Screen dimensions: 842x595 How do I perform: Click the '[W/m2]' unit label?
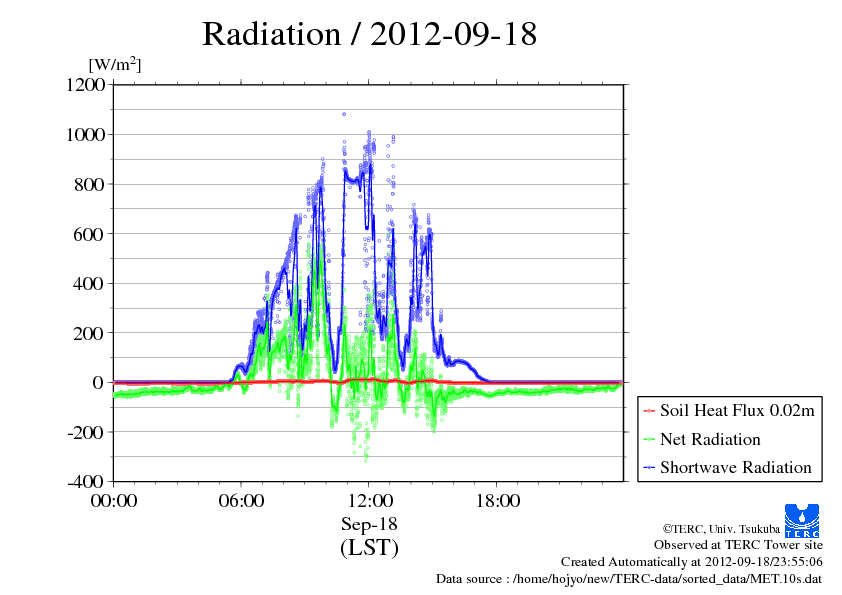point(115,64)
